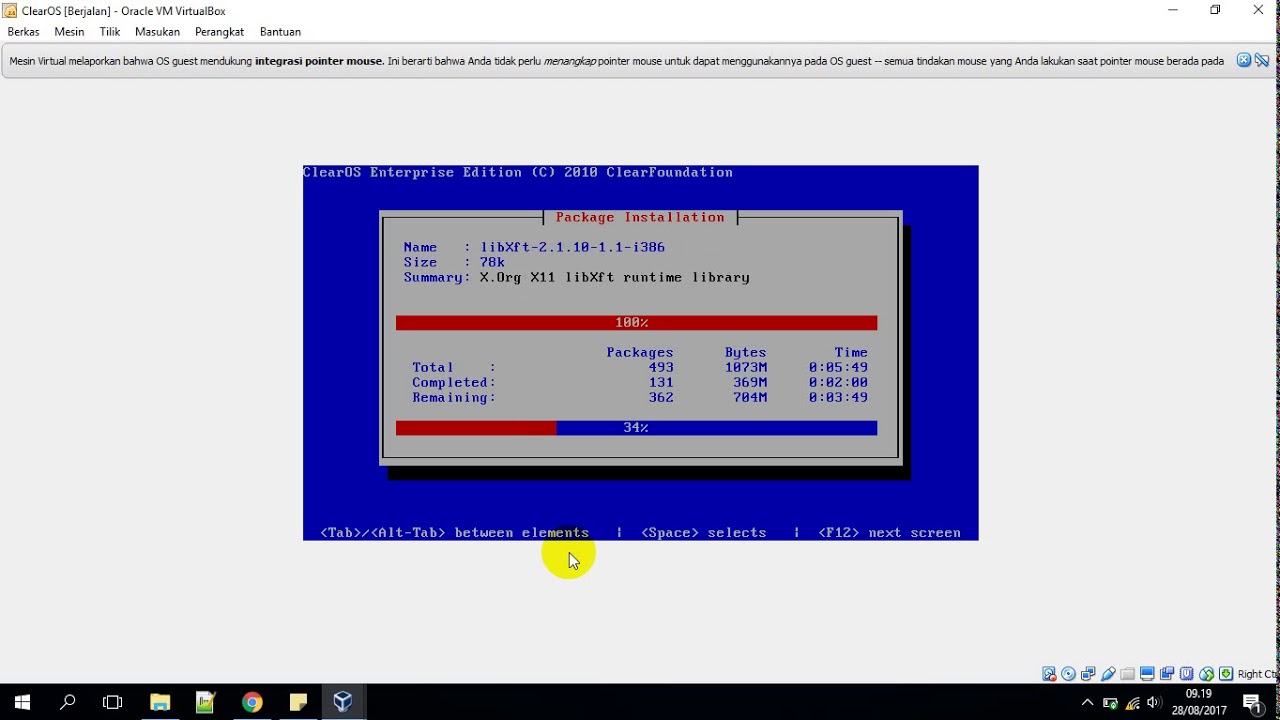This screenshot has height=720, width=1280.
Task: Click the summary X.Org X11 libXft runtime library
Action: 615,277
